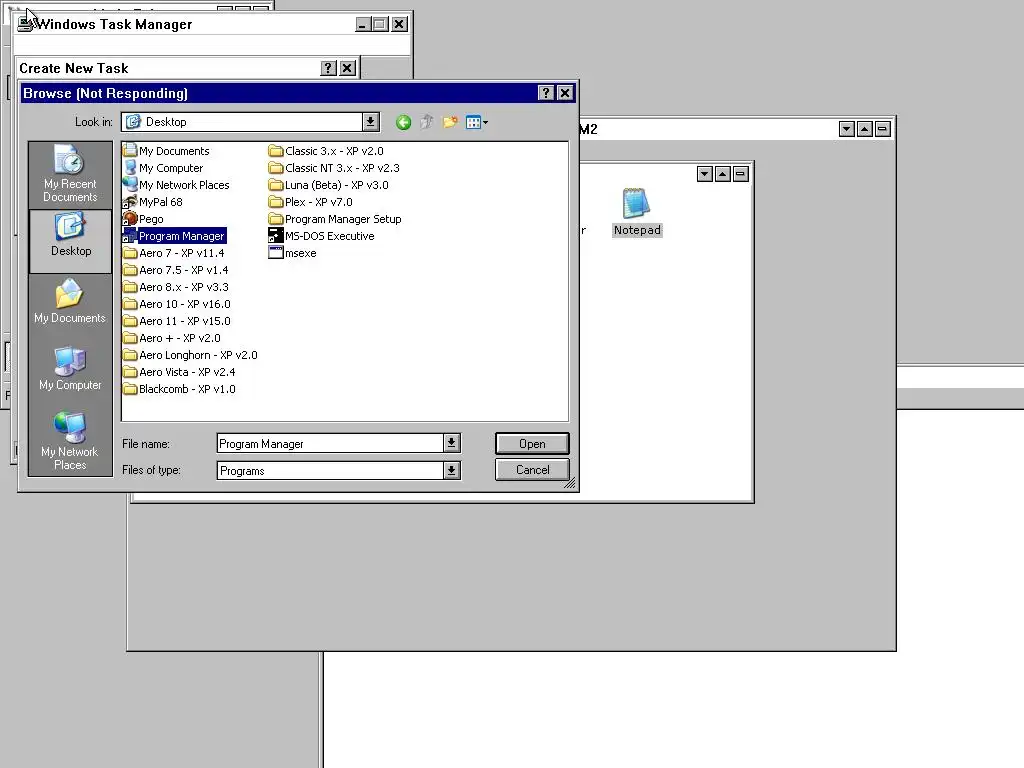Select My Network Places in file list
Viewport: 1024px width, 768px height.
pos(176,185)
